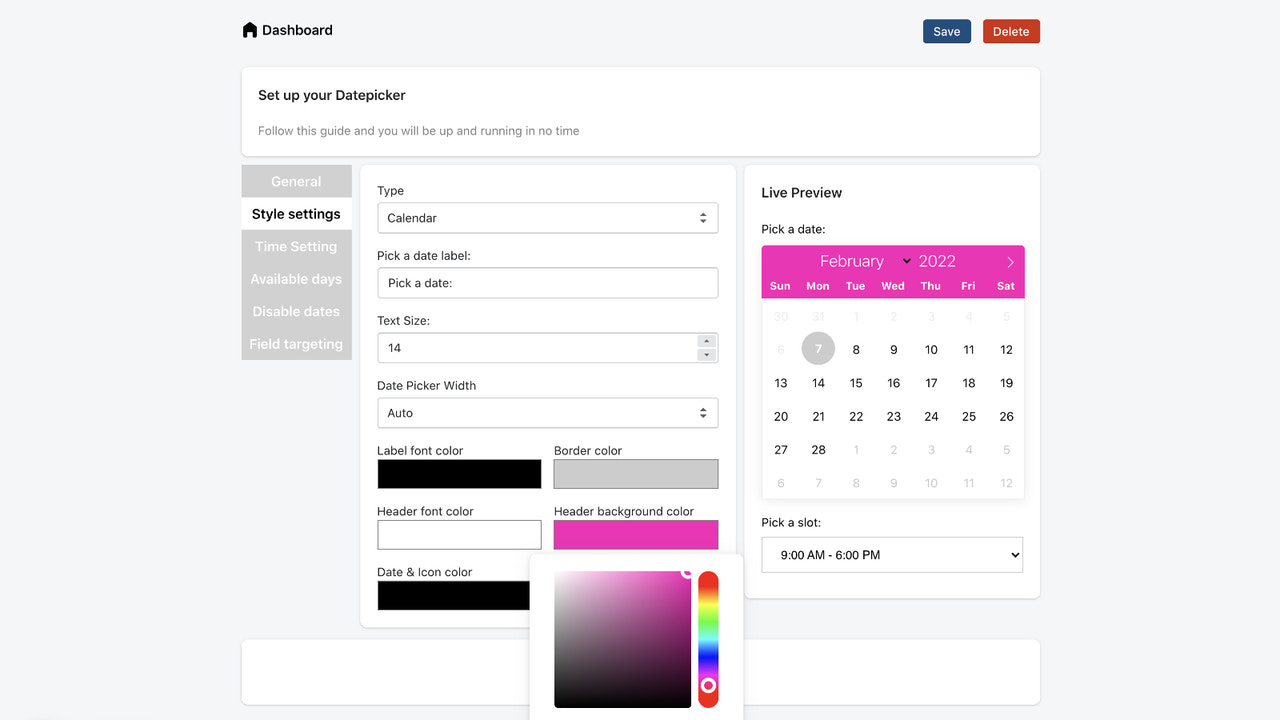Click the Delete button

pyautogui.click(x=1010, y=31)
